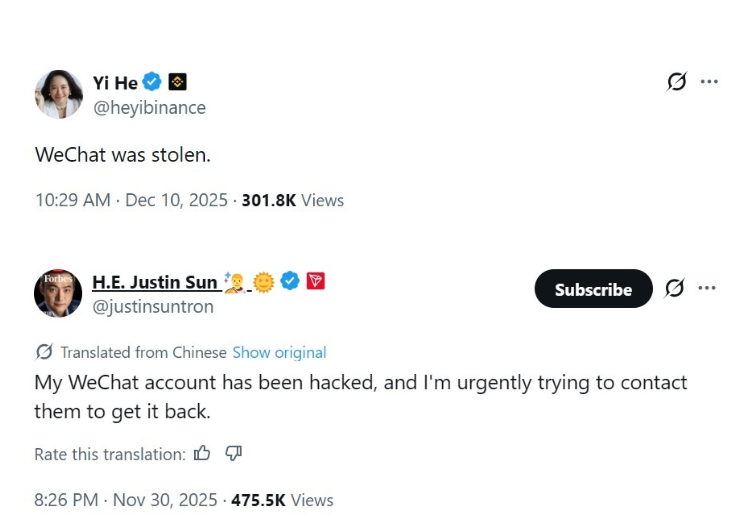
Task: Rate the translation with thumbs down
Action: [234, 454]
